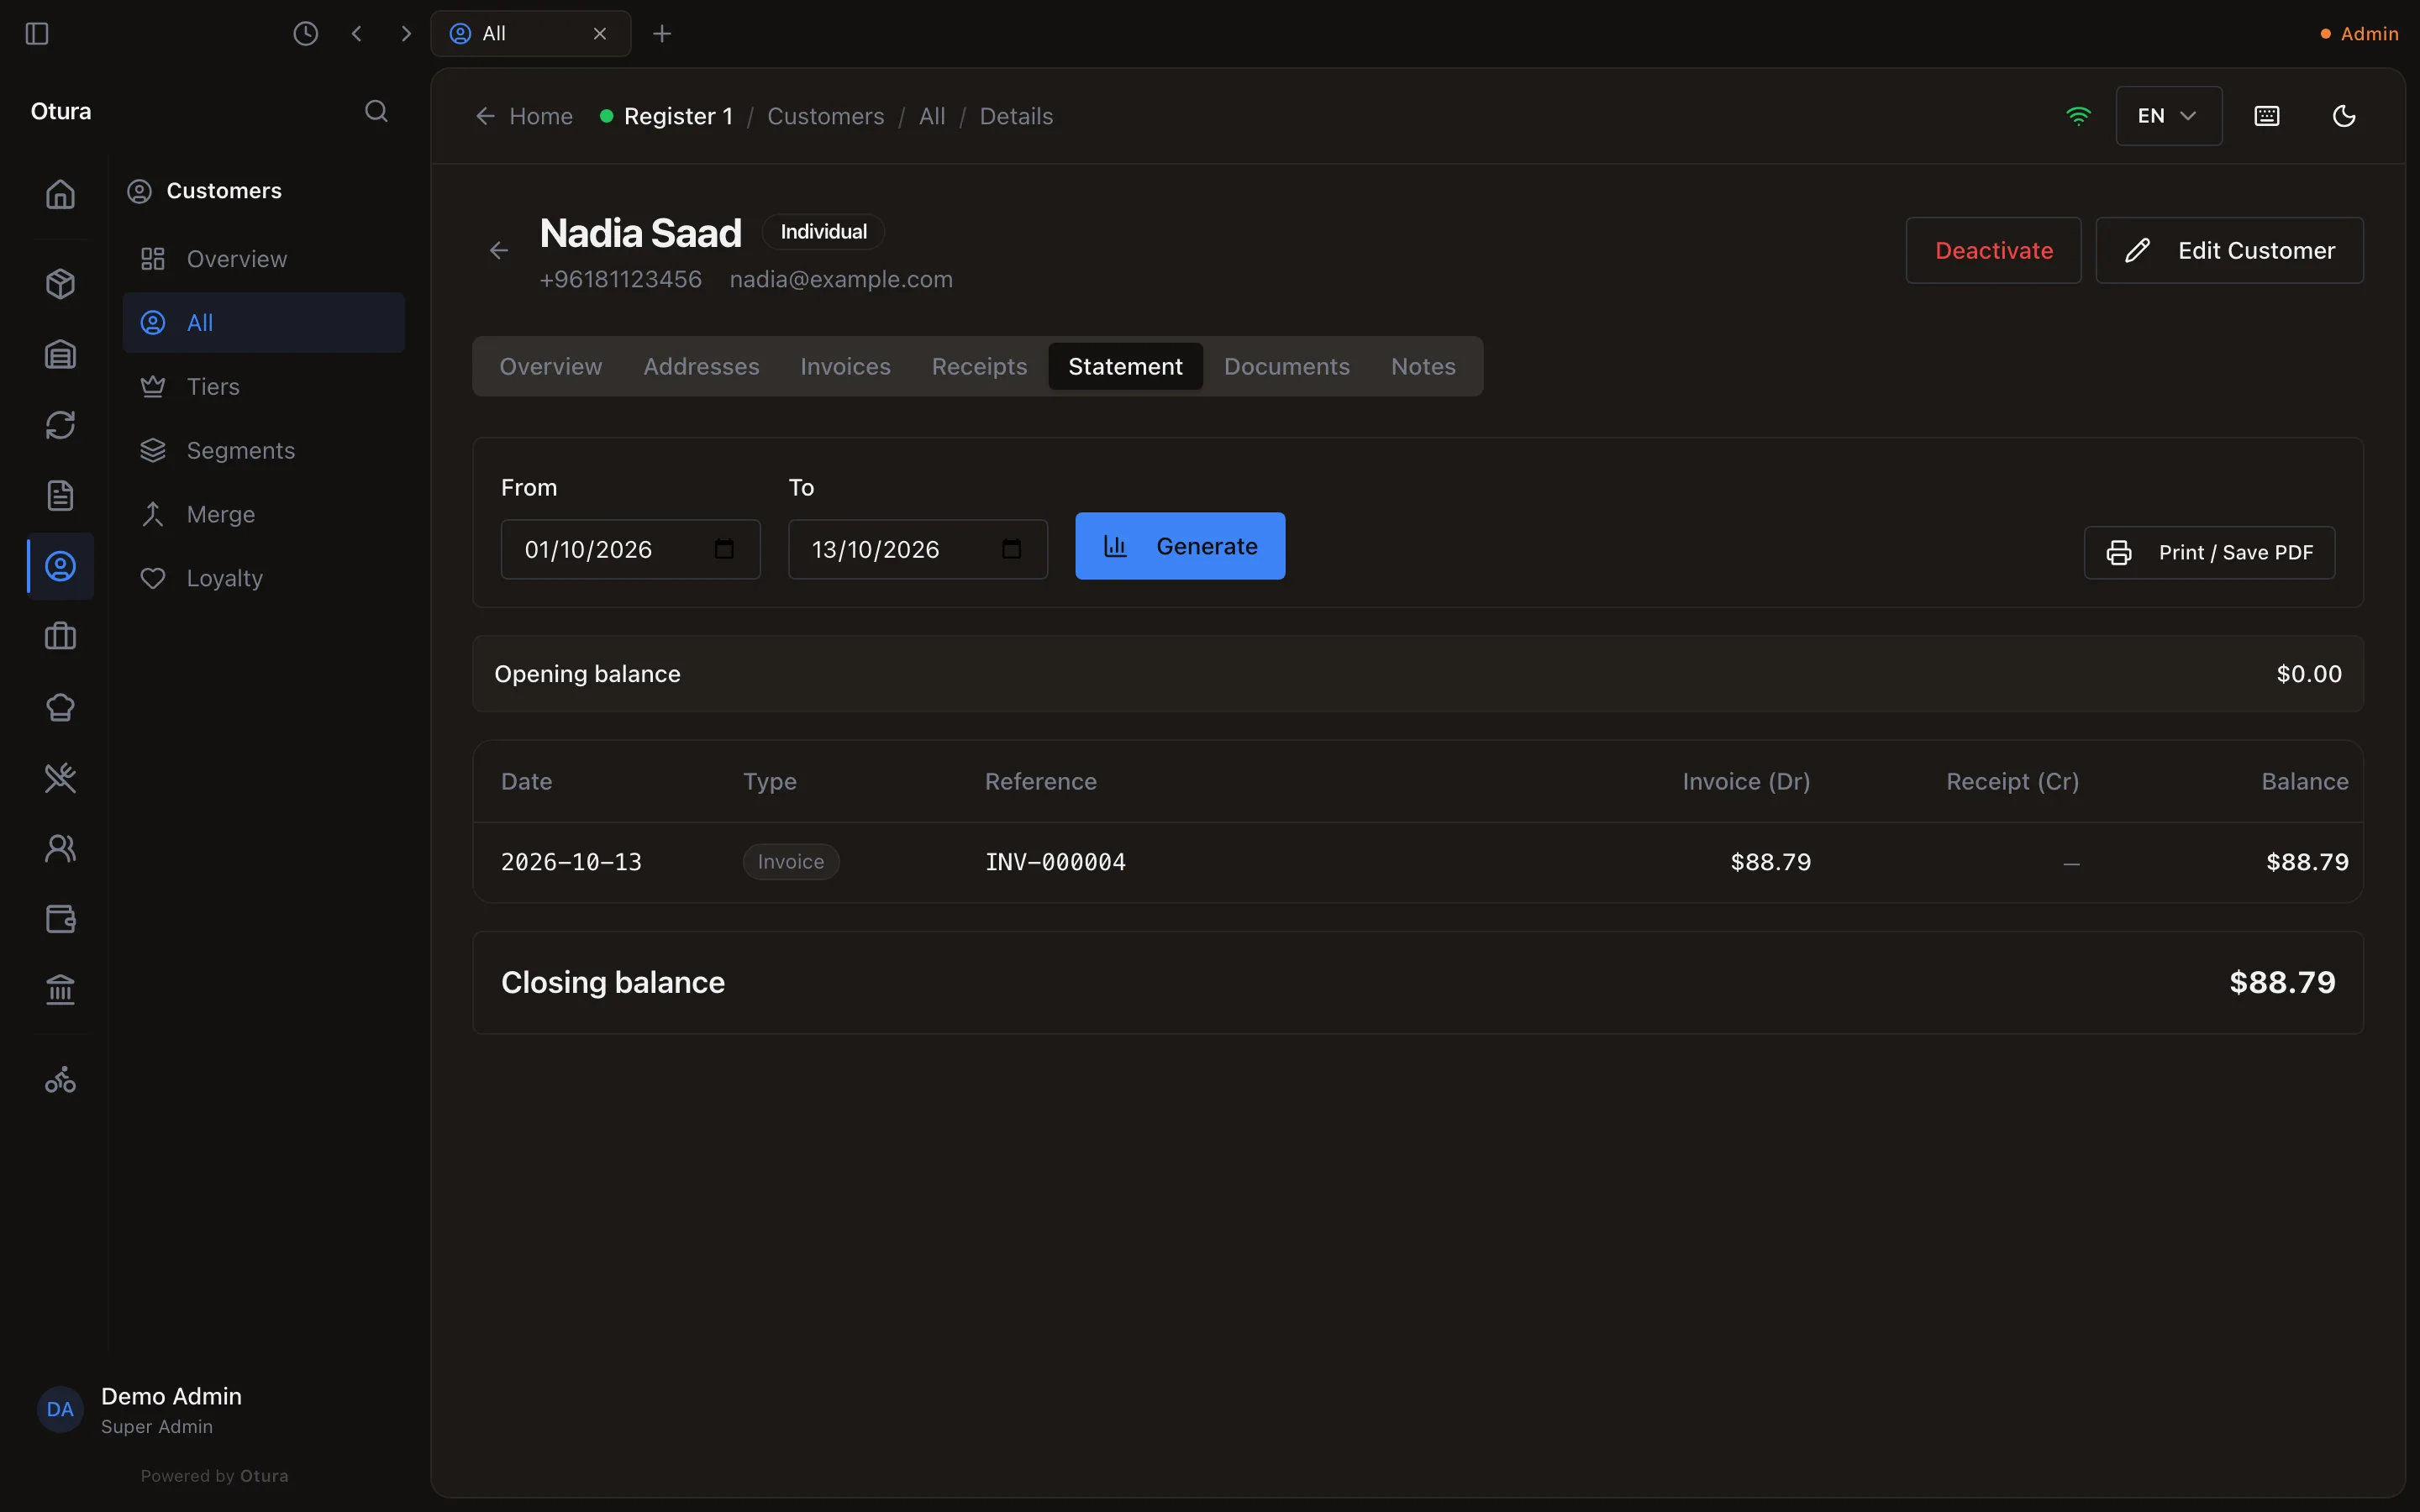Open the From date calendar picker
2420x1512 pixels.
[x=724, y=549]
